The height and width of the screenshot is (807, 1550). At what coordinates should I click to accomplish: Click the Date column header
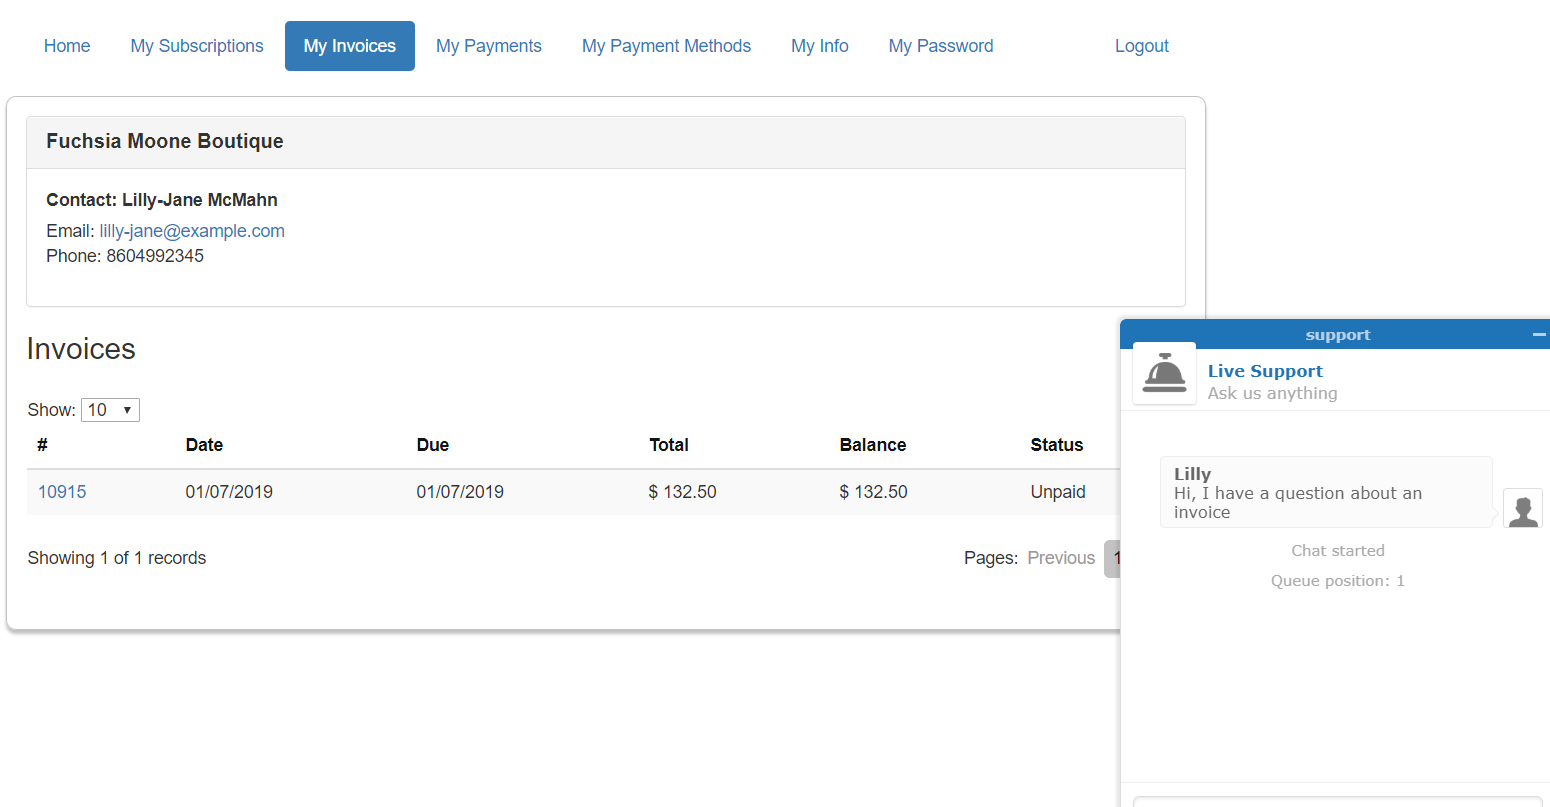(204, 445)
